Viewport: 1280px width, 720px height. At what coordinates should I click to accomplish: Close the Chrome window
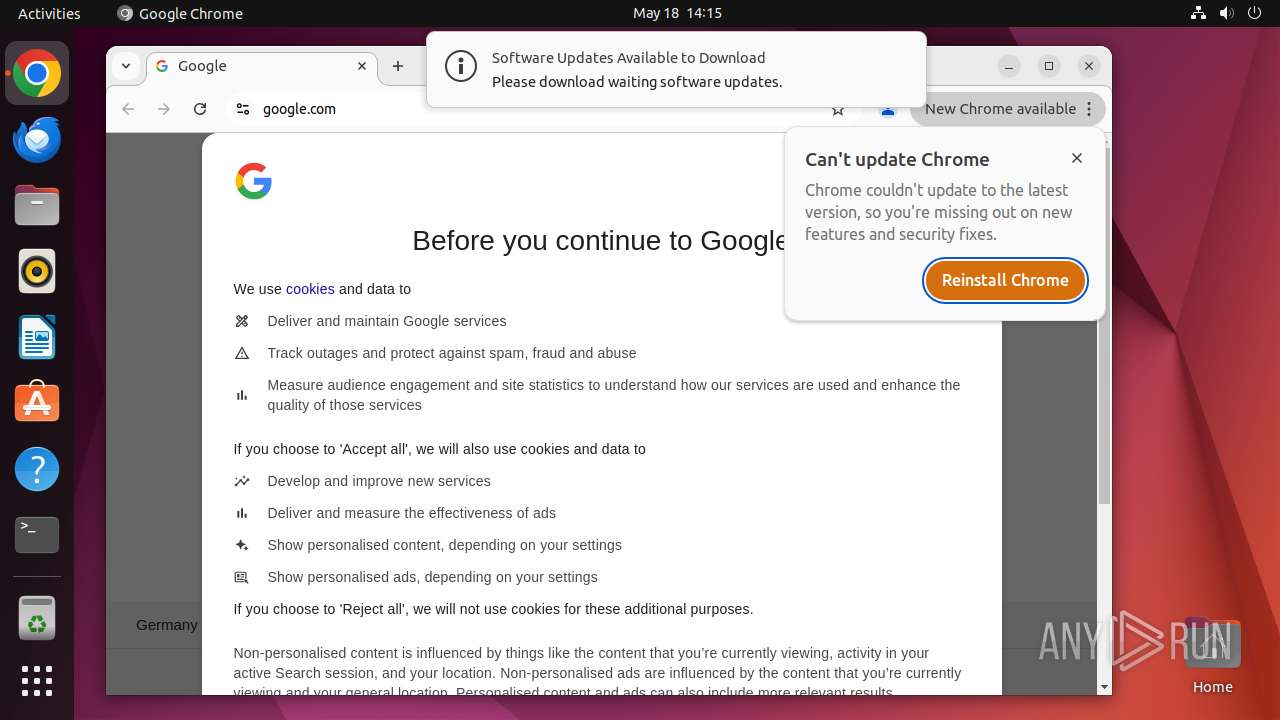(1089, 66)
